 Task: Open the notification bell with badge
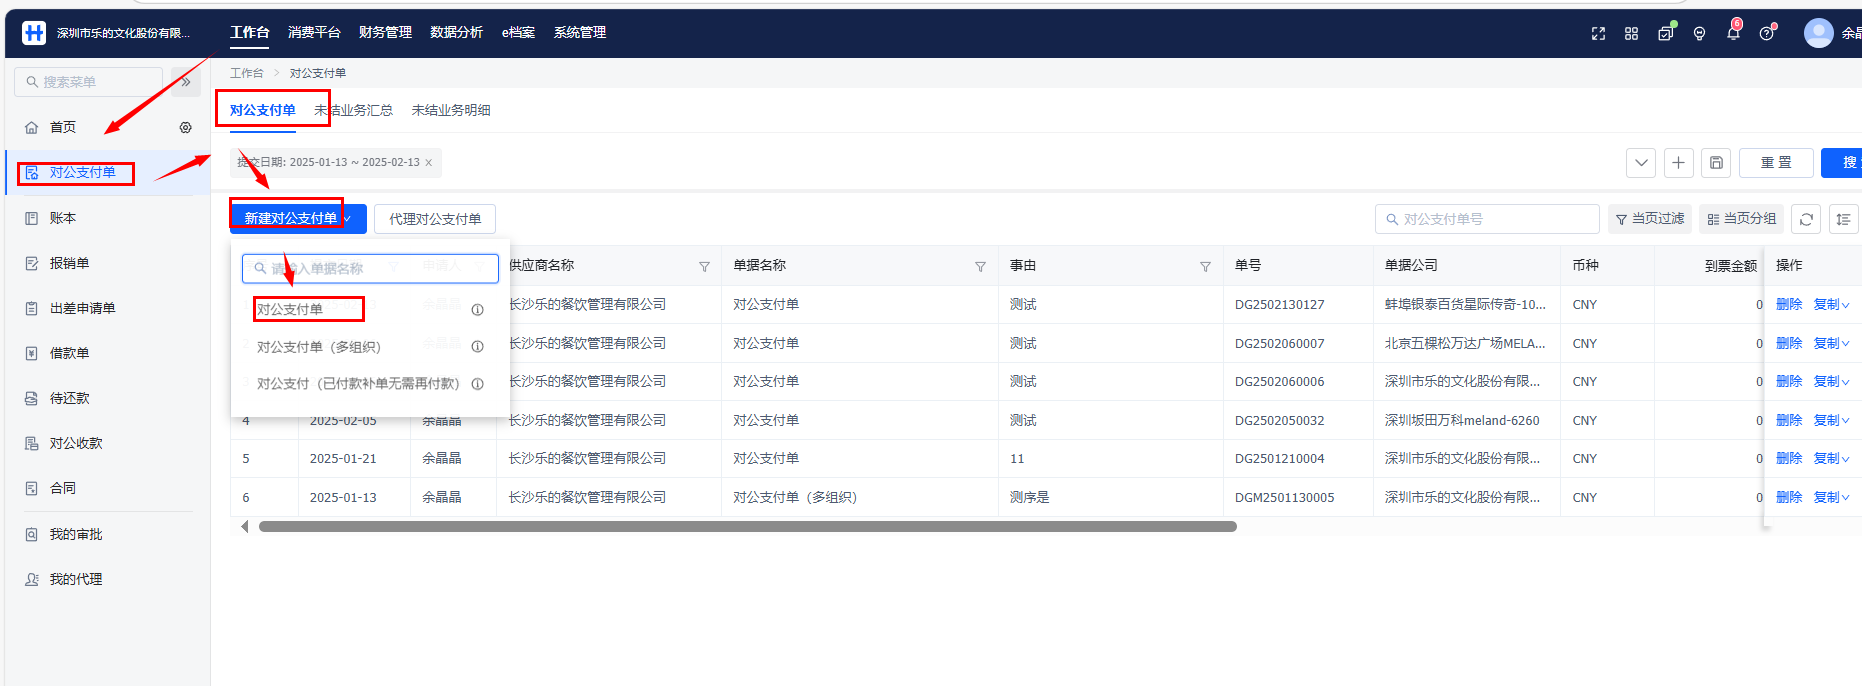coord(1733,33)
